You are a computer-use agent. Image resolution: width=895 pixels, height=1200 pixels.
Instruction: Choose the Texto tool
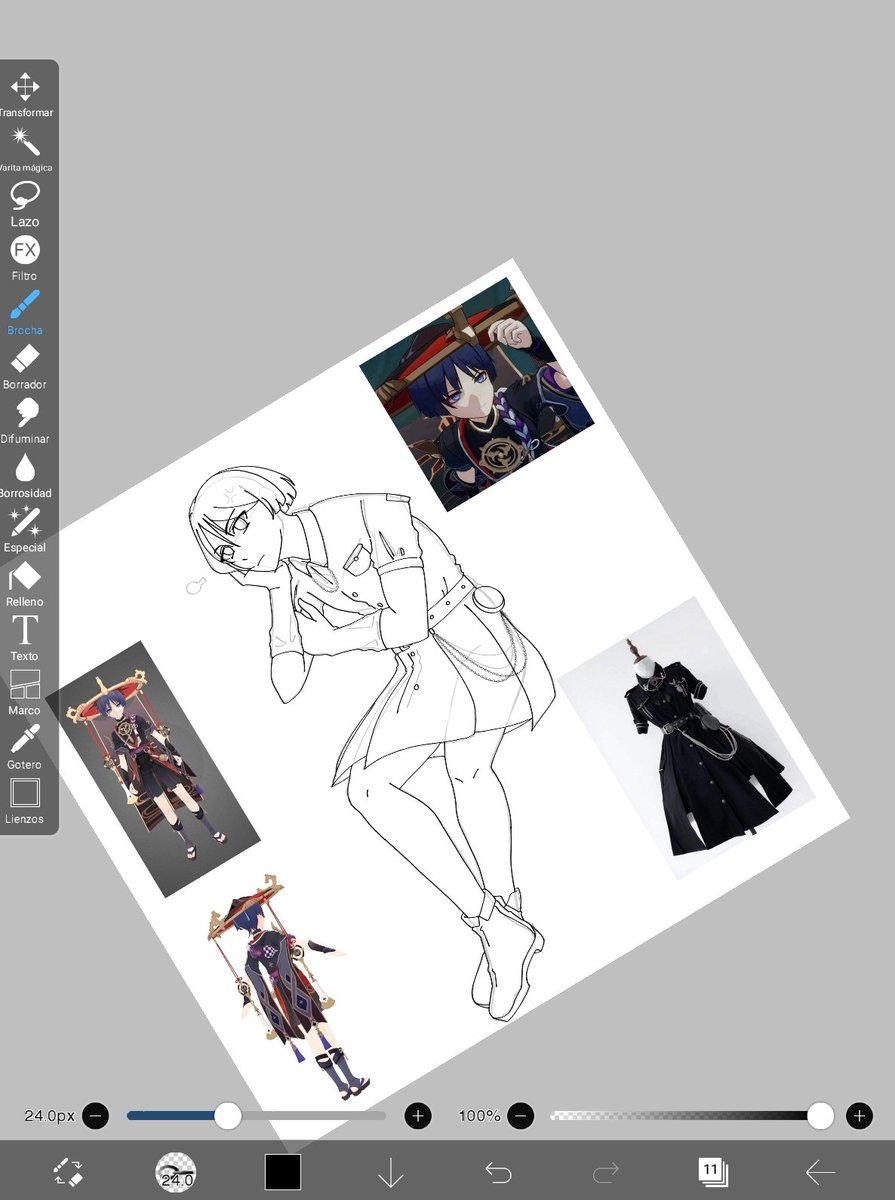[25, 638]
